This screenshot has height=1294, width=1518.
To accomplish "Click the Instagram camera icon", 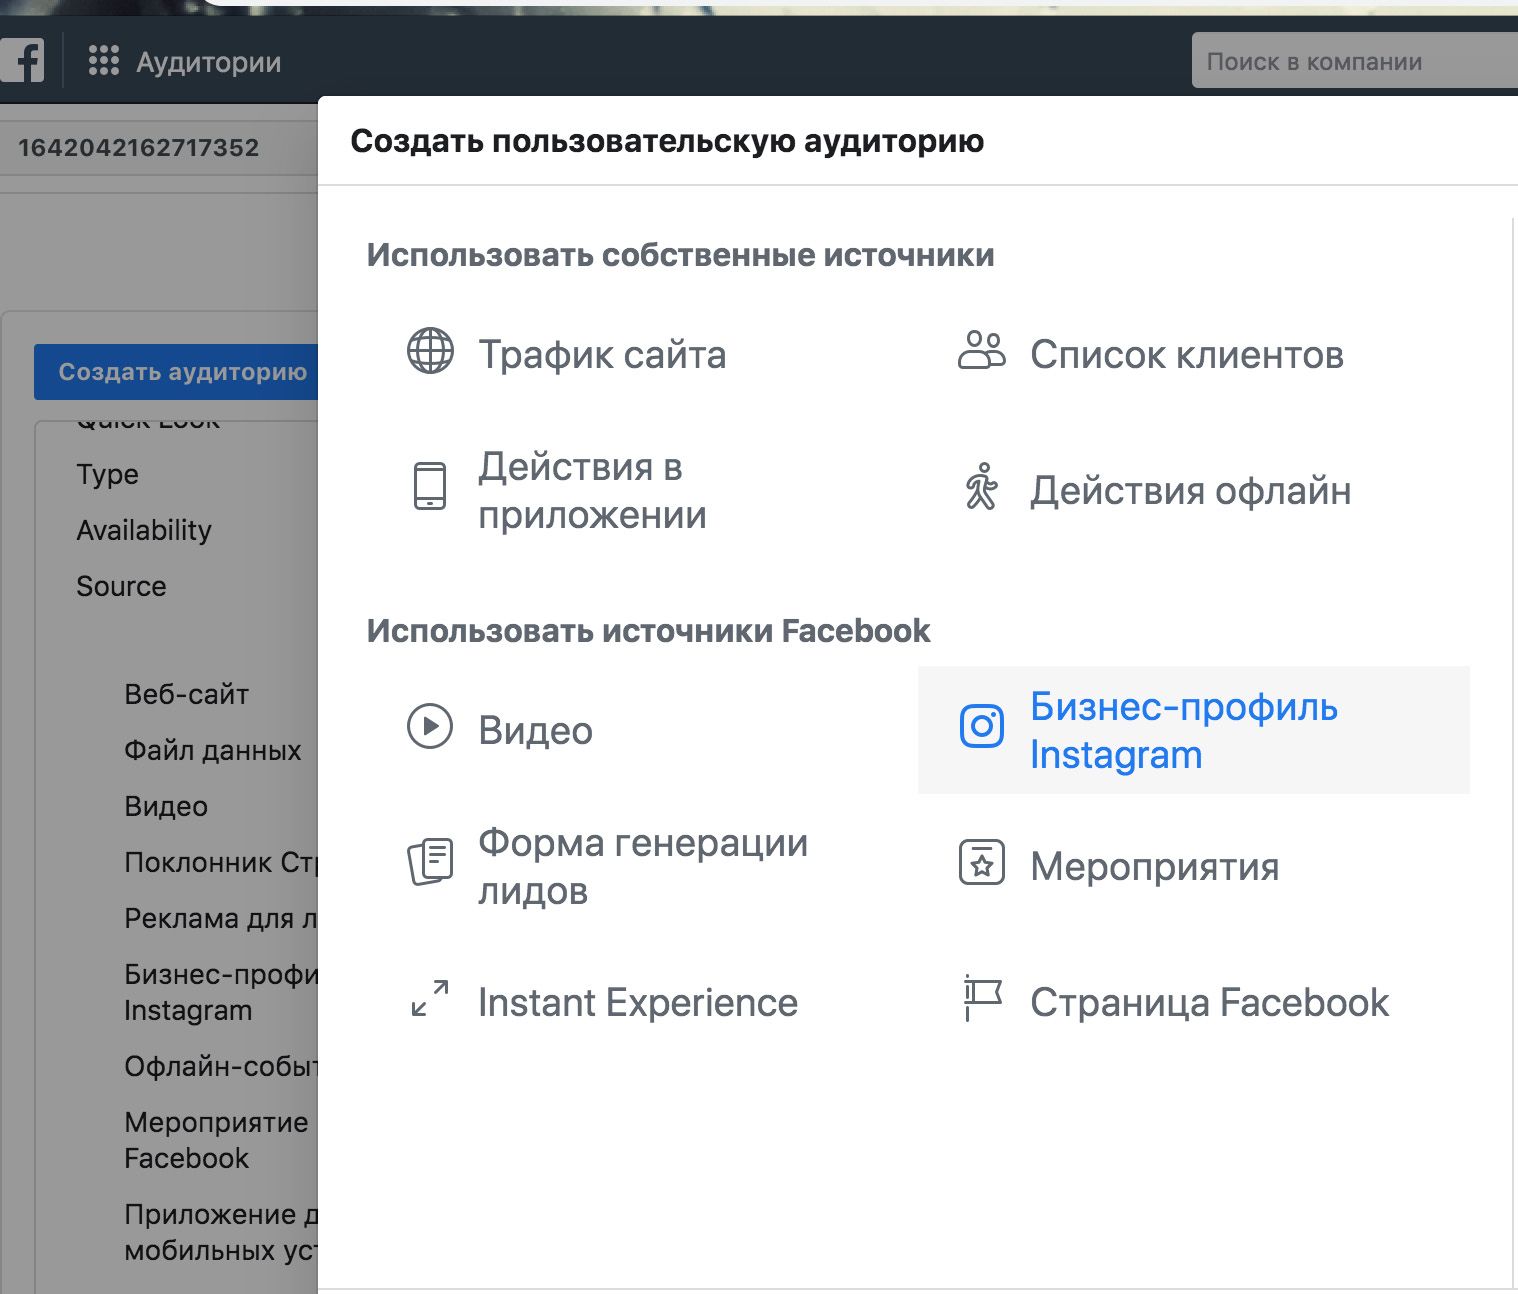I will pos(982,726).
